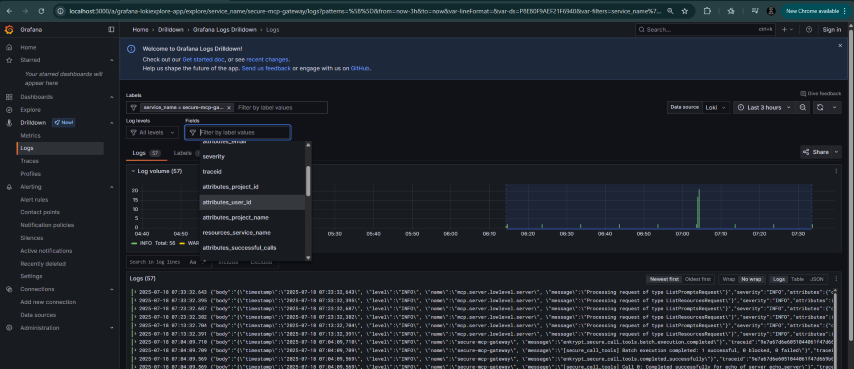Select the Logs view mode button

point(779,279)
